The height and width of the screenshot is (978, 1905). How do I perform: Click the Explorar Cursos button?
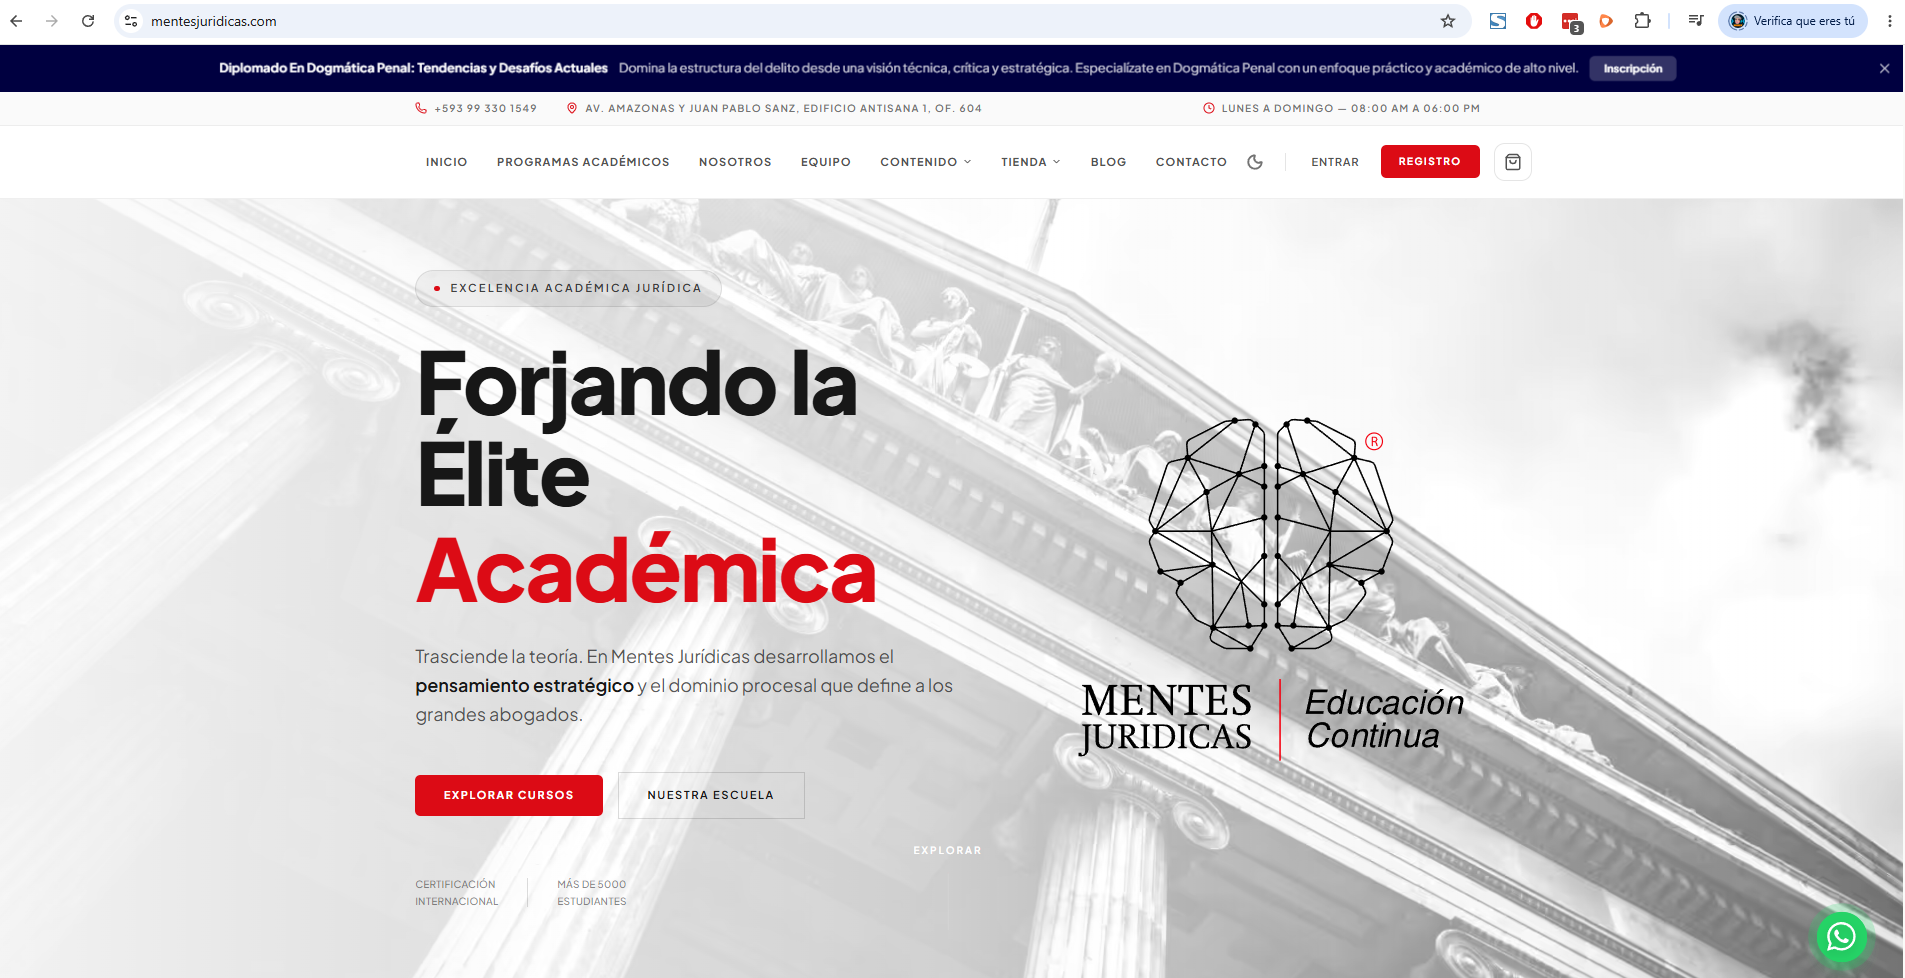(509, 795)
